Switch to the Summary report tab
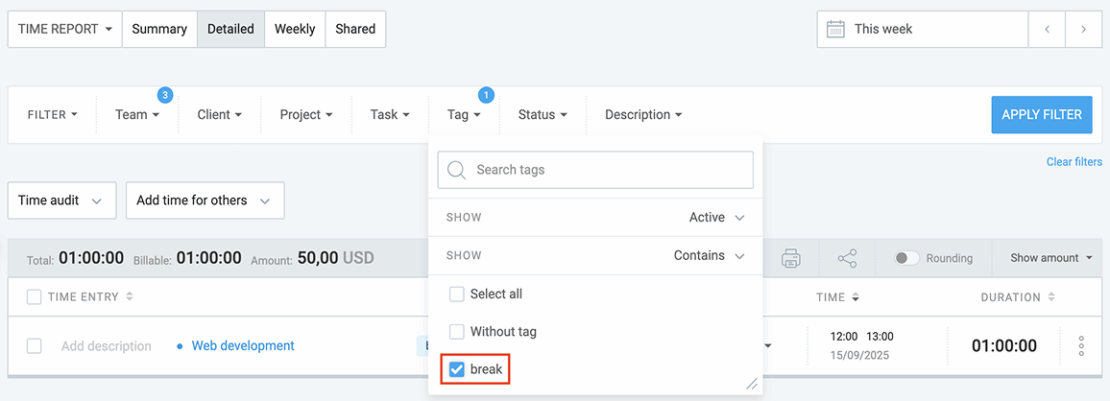The width and height of the screenshot is (1110, 401). click(x=159, y=29)
